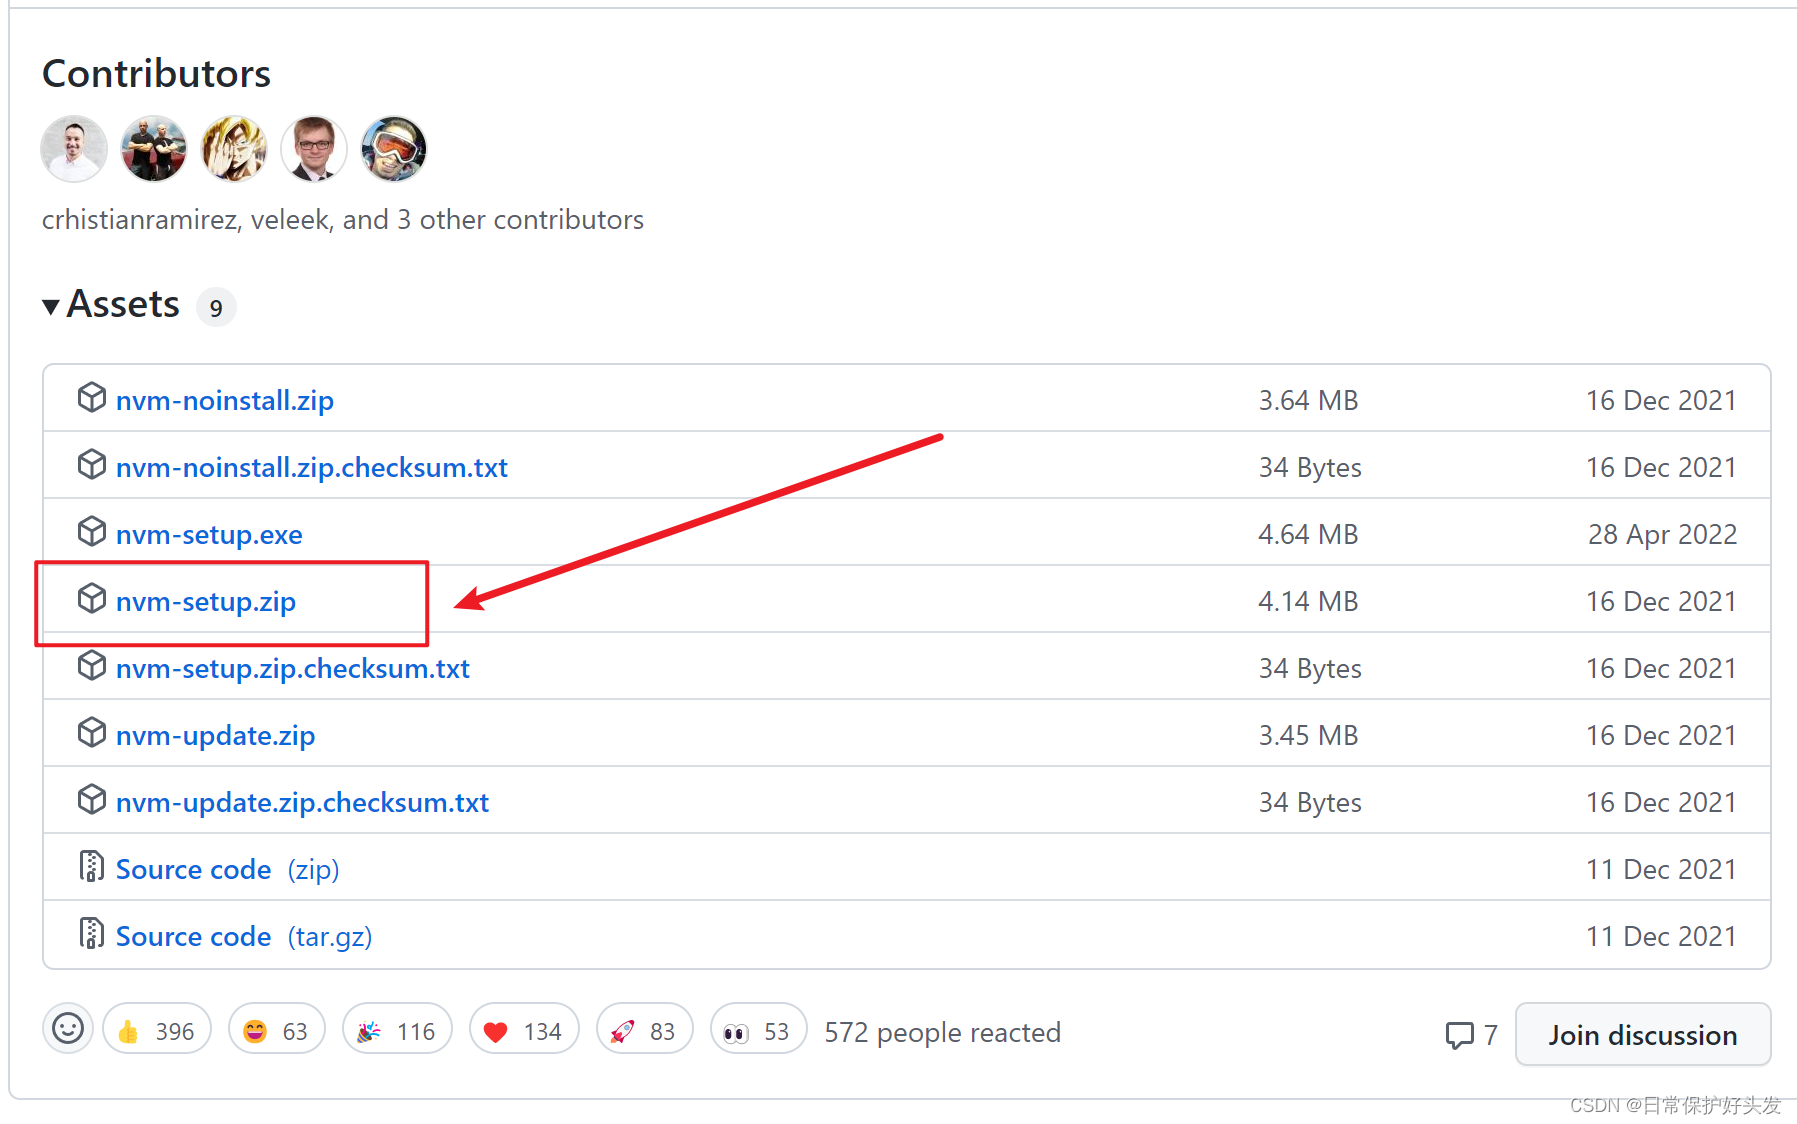The height and width of the screenshot is (1124, 1797).
Task: Click '572 people reacted' text
Action: click(x=942, y=1032)
